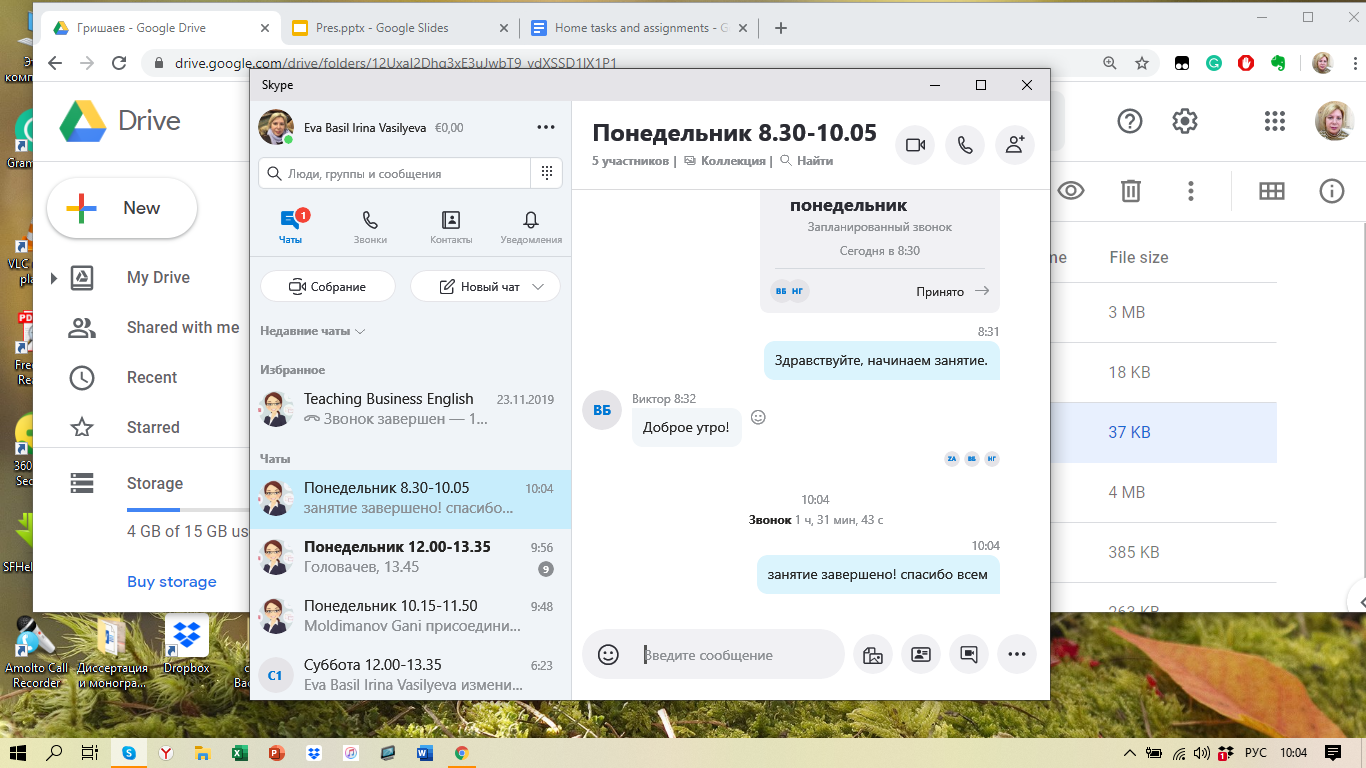Open Skype more options (three dots) by profile
The height and width of the screenshot is (768, 1366).
click(545, 128)
